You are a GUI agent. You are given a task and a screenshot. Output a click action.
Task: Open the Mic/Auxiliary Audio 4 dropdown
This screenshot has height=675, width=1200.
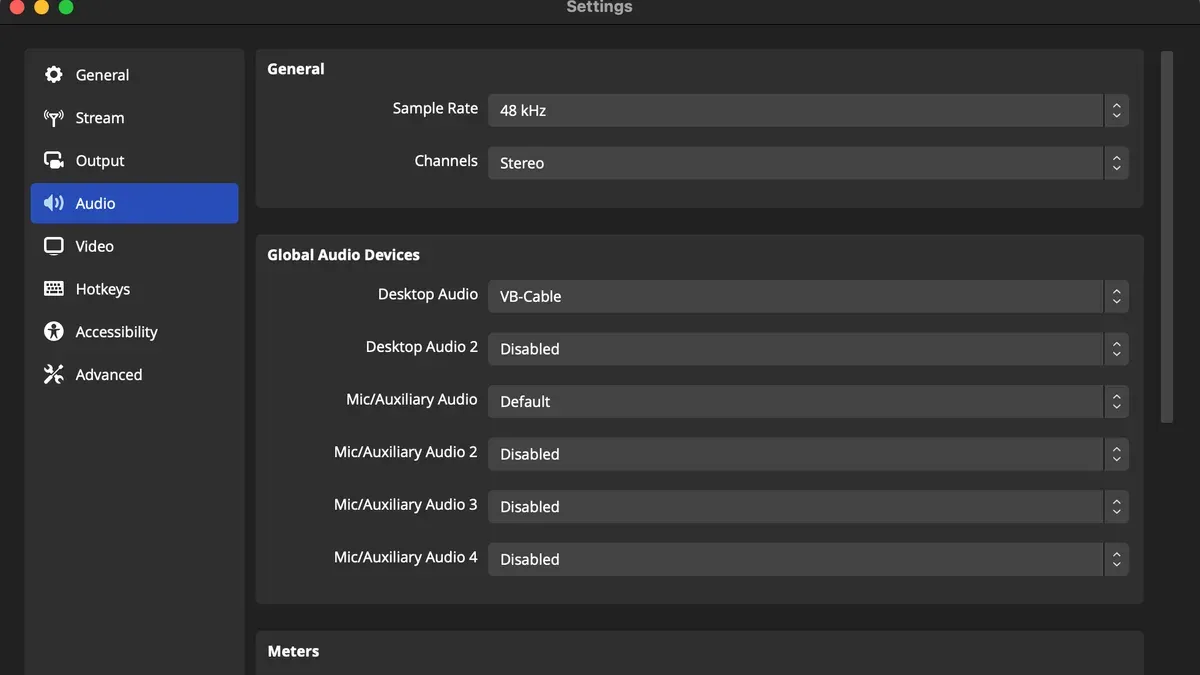click(808, 559)
